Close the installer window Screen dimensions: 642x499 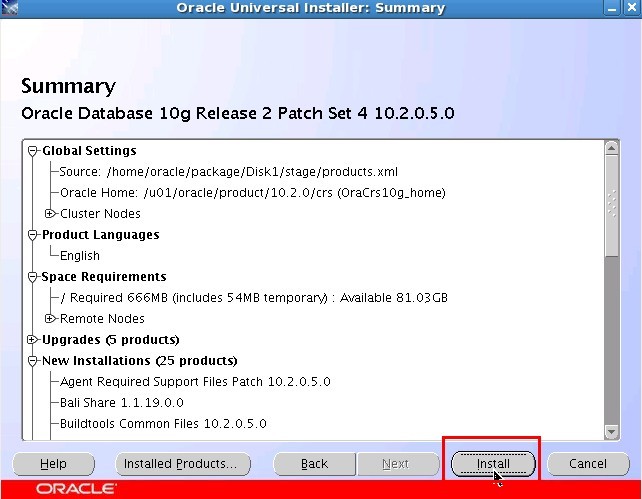click(x=632, y=9)
